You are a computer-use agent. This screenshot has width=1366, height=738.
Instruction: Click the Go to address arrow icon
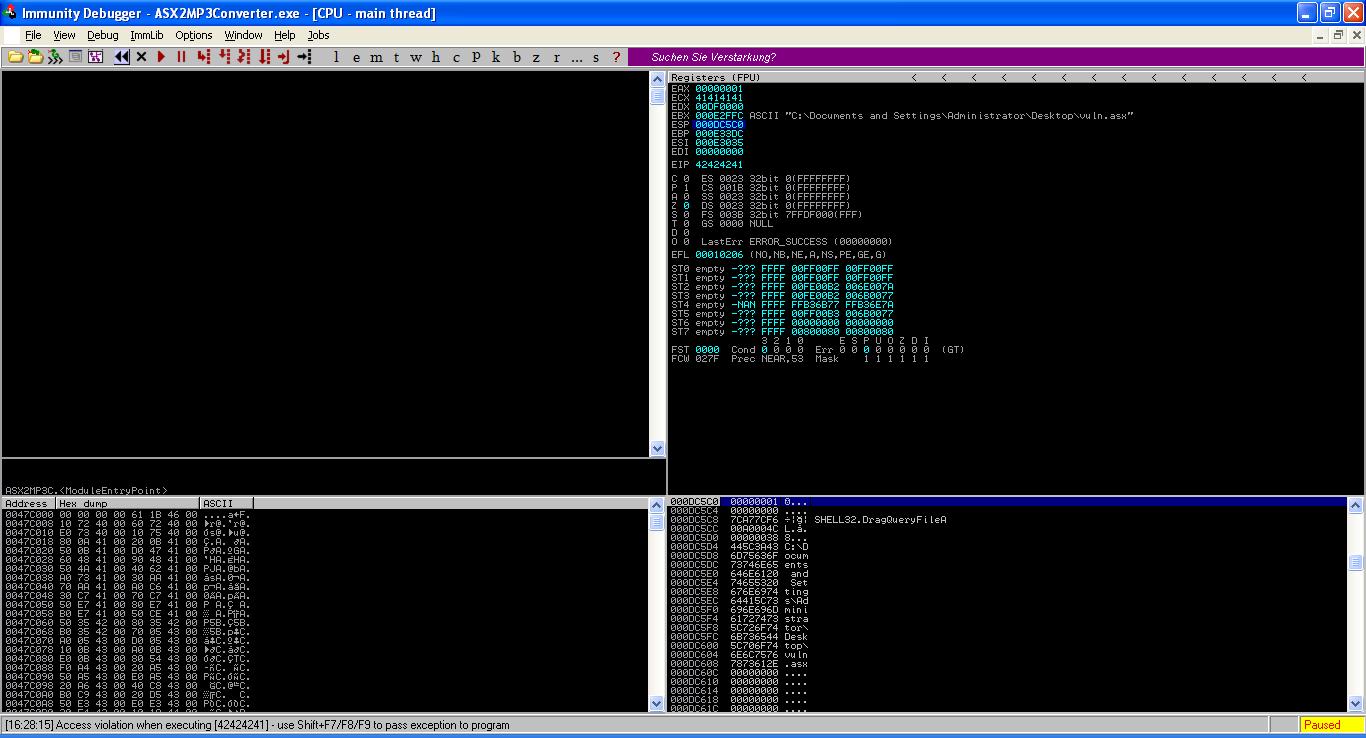(304, 57)
